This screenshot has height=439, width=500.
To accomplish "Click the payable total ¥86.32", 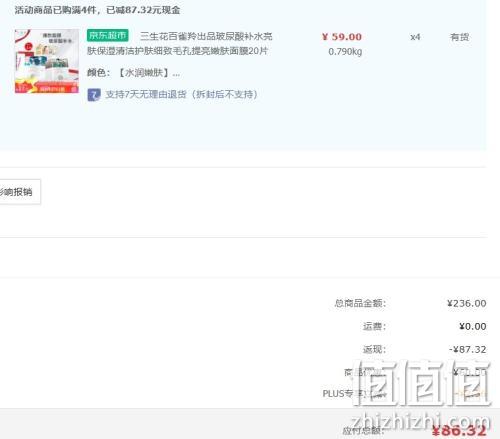I will [x=459, y=431].
